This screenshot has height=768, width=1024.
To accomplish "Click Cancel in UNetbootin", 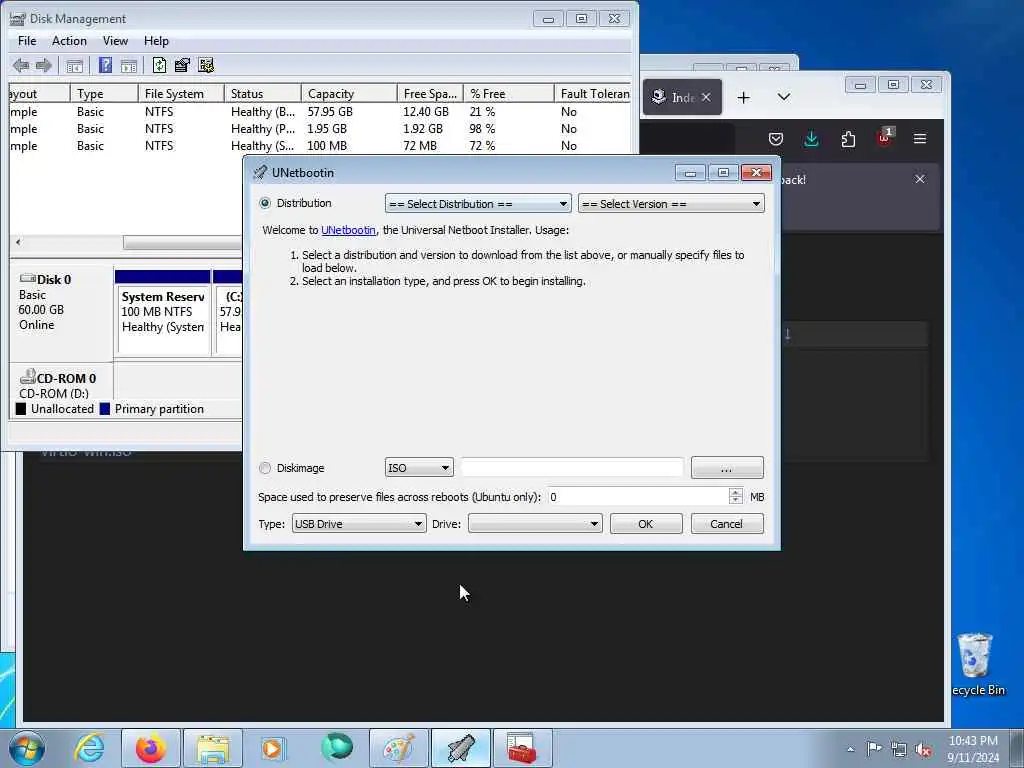I will point(727,524).
